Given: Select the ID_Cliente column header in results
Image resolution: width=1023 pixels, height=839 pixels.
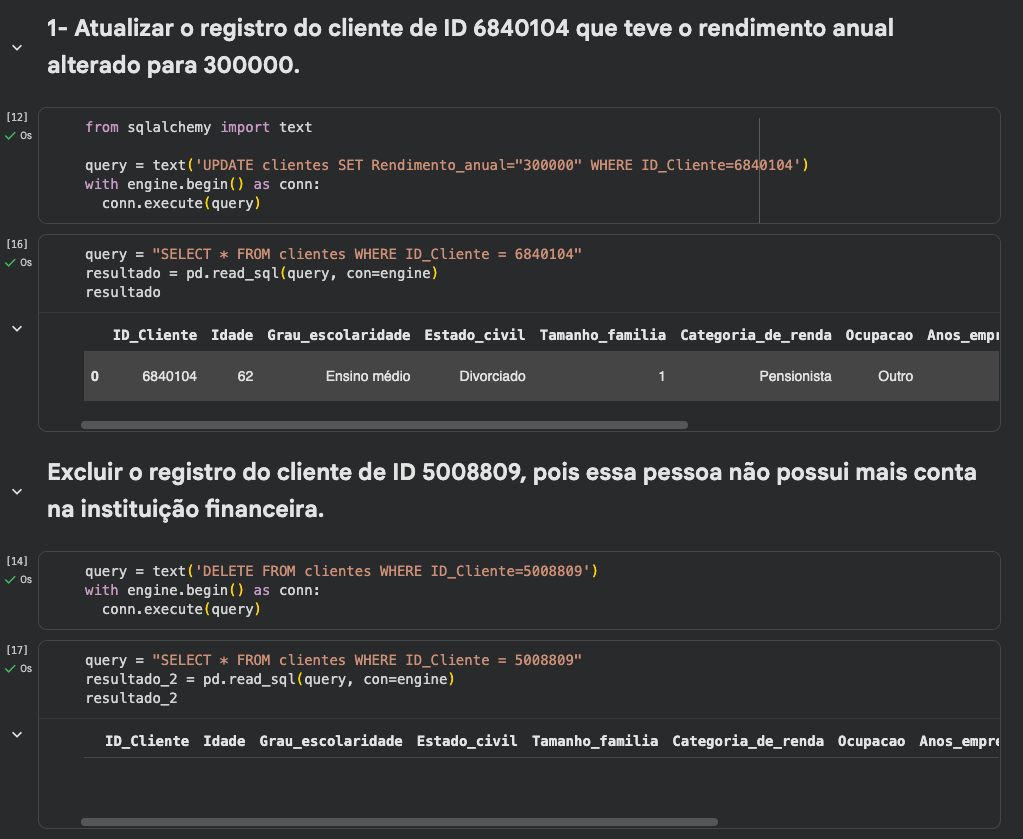Looking at the screenshot, I should point(154,335).
